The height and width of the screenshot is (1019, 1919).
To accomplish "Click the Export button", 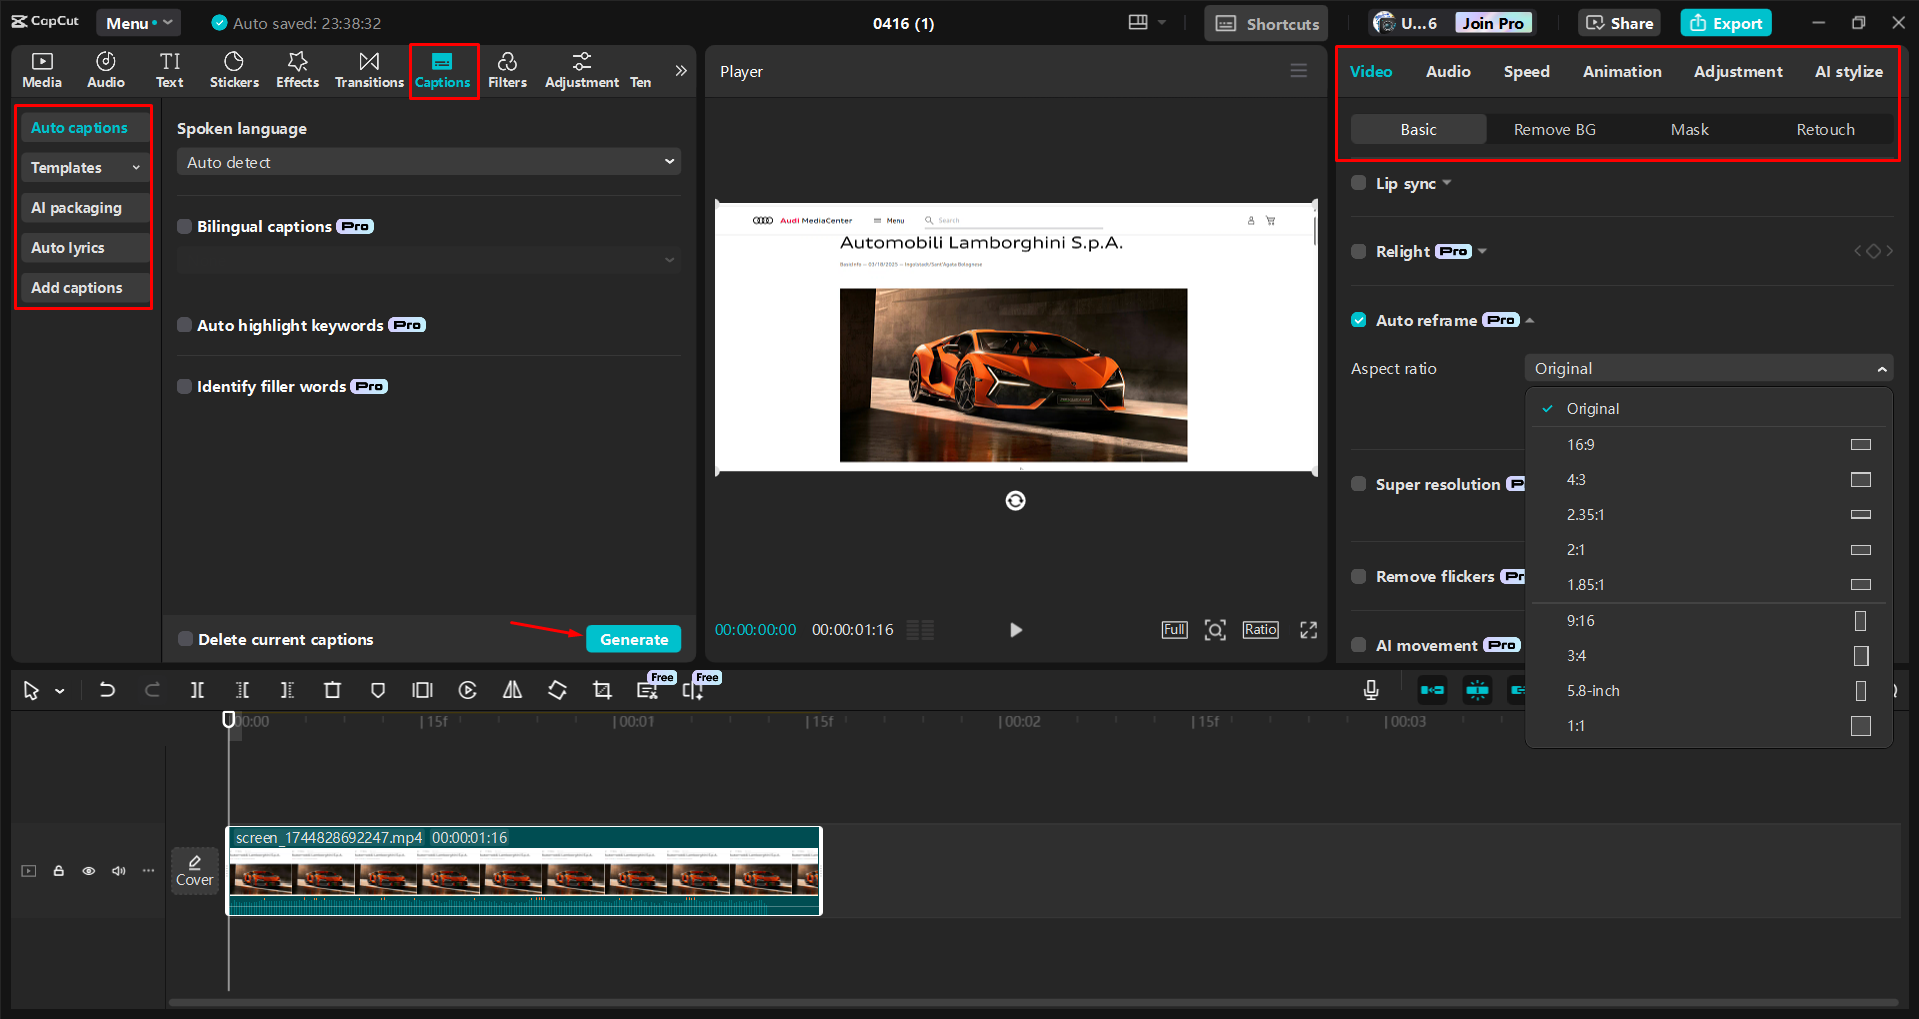I will [1725, 23].
